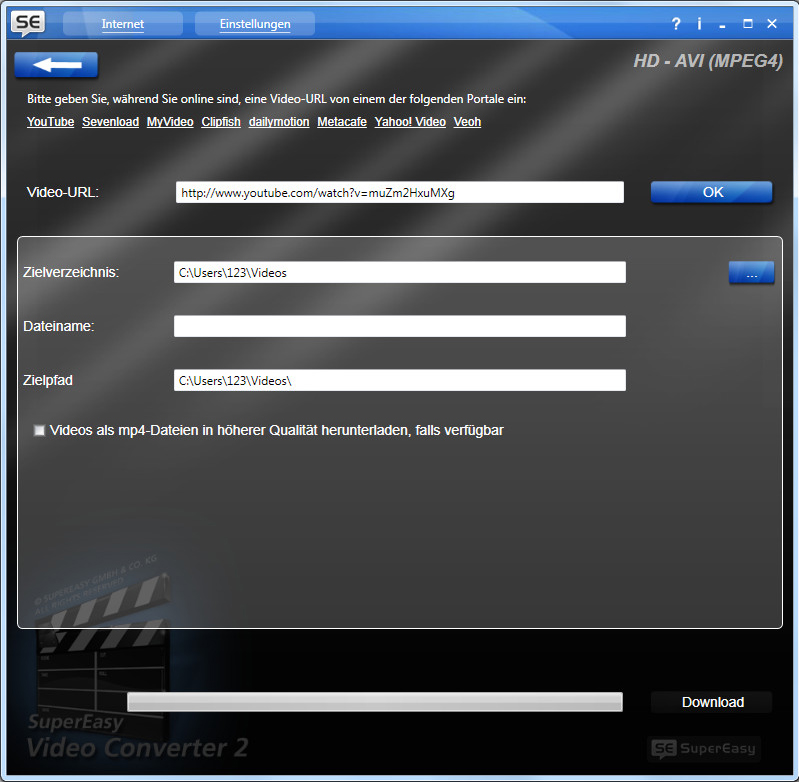Maximize the SuperEasy window

click(x=748, y=23)
